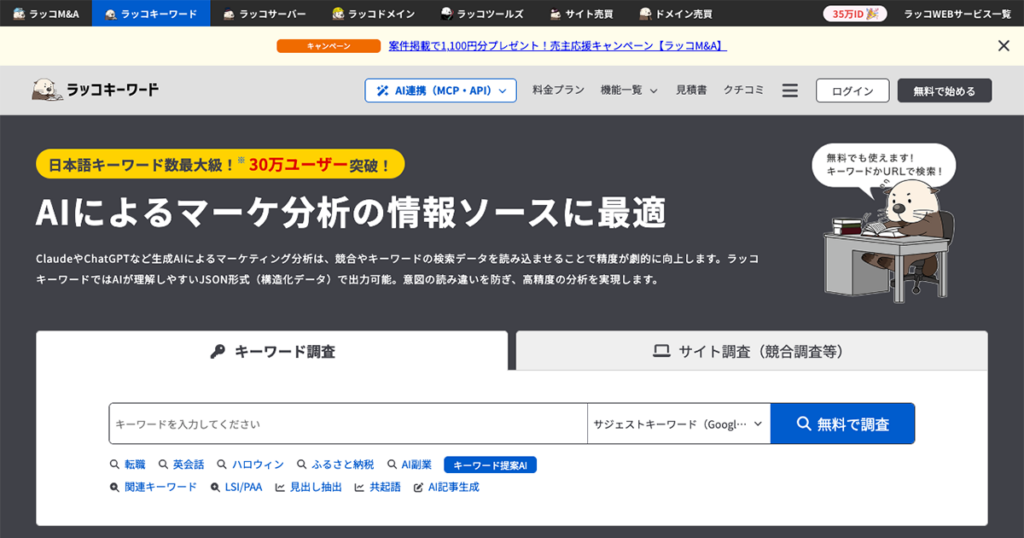Switch to the キーワード調査 tab

click(x=272, y=351)
